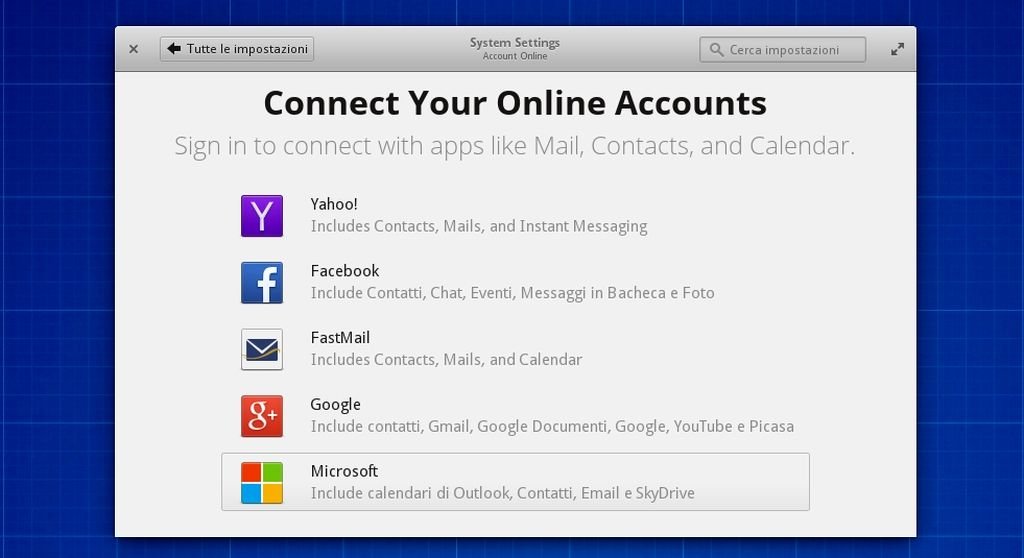Click the Microsoft four-color logo icon

point(262,483)
